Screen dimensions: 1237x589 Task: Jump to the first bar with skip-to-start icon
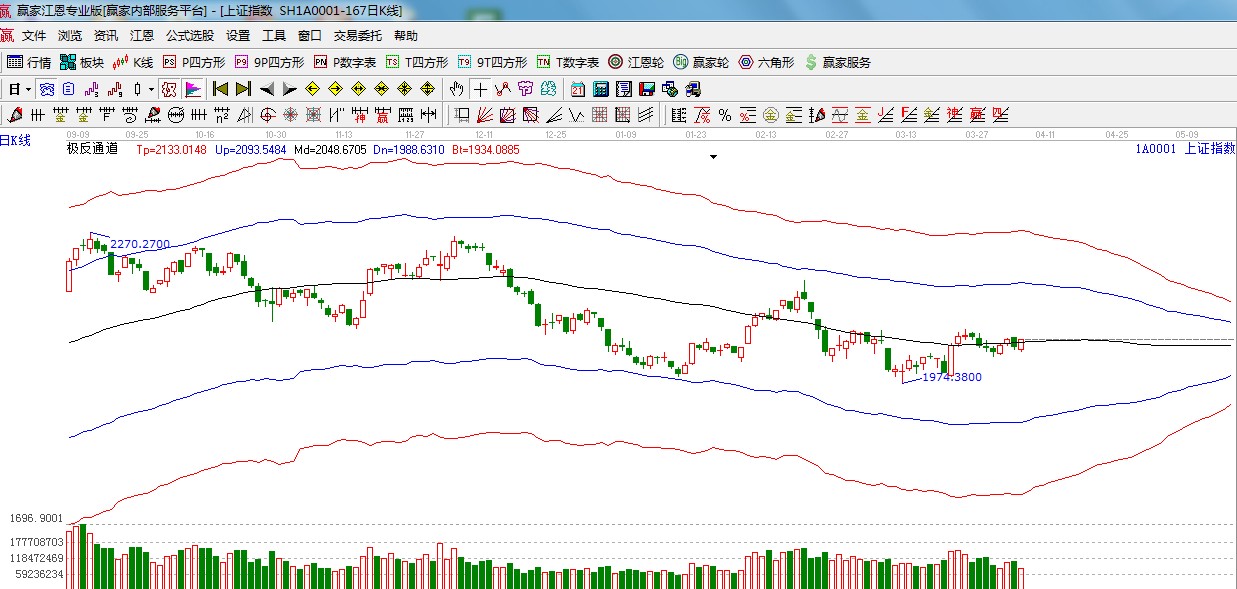point(220,89)
